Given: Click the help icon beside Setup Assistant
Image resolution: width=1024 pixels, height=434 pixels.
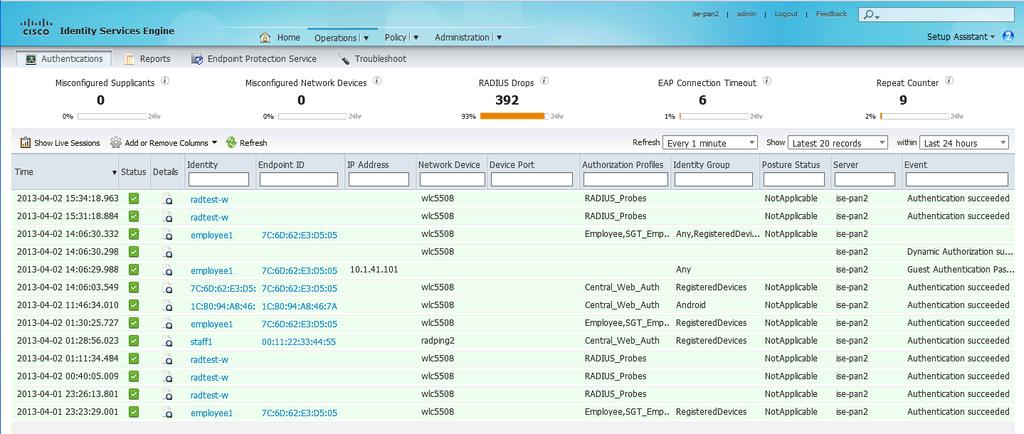Looking at the screenshot, I should point(1008,37).
